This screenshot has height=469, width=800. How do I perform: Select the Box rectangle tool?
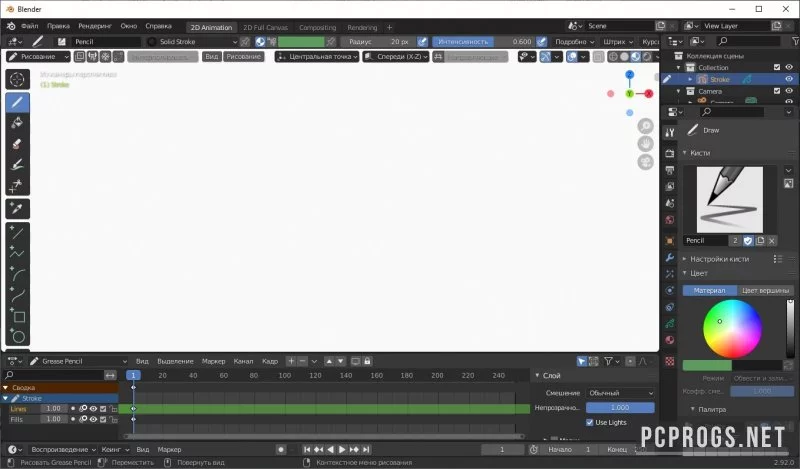click(17, 316)
